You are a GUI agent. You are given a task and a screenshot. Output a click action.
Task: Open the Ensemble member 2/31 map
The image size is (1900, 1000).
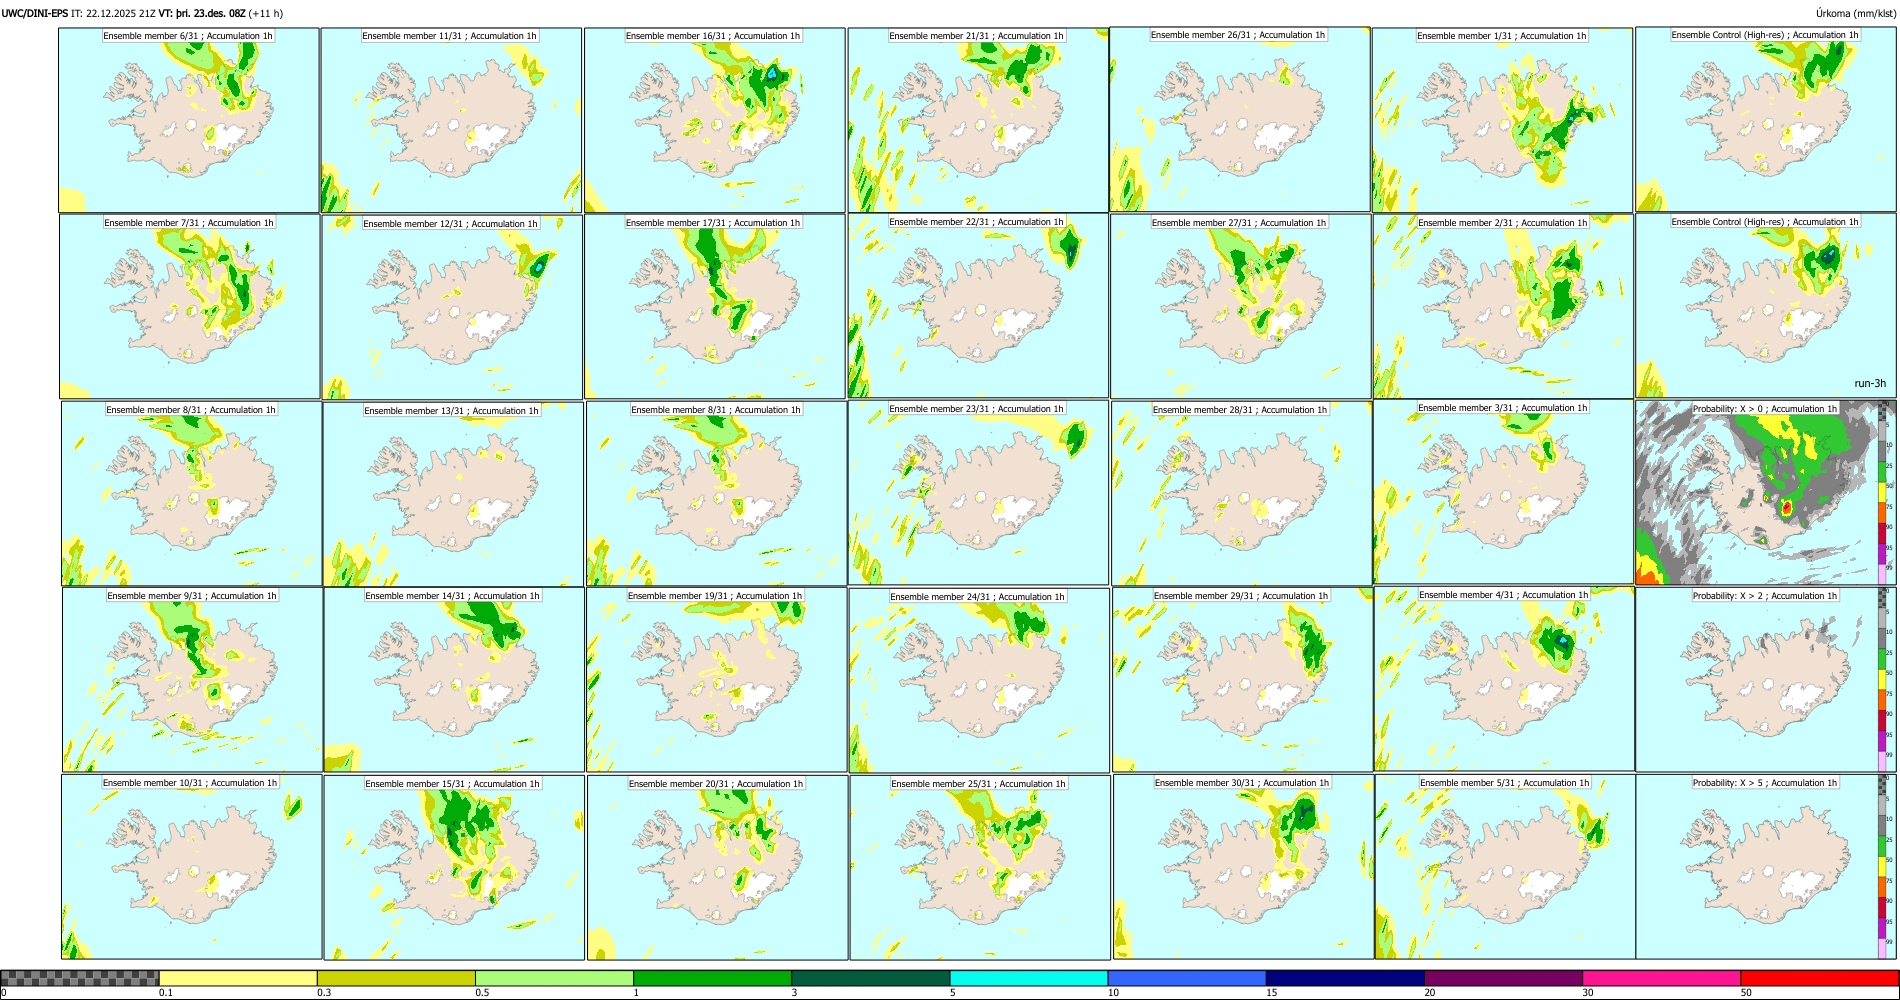(x=1504, y=307)
